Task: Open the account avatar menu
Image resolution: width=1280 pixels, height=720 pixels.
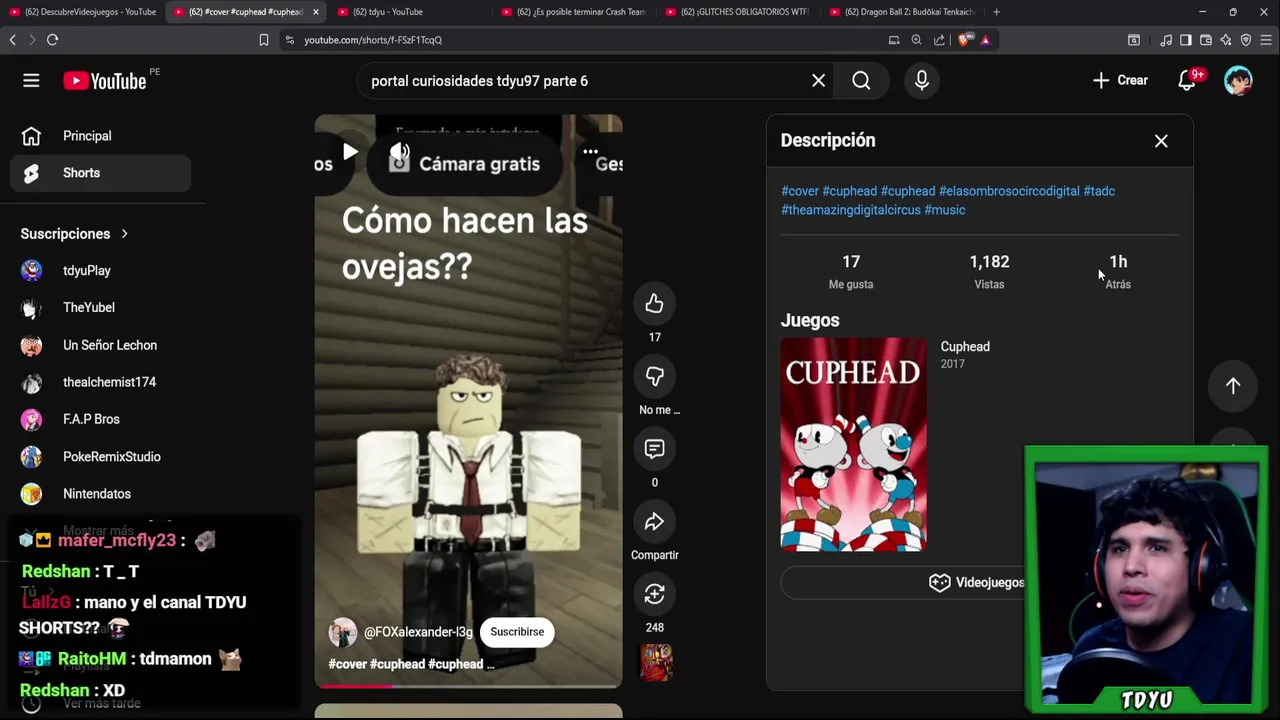Action: pos(1238,81)
